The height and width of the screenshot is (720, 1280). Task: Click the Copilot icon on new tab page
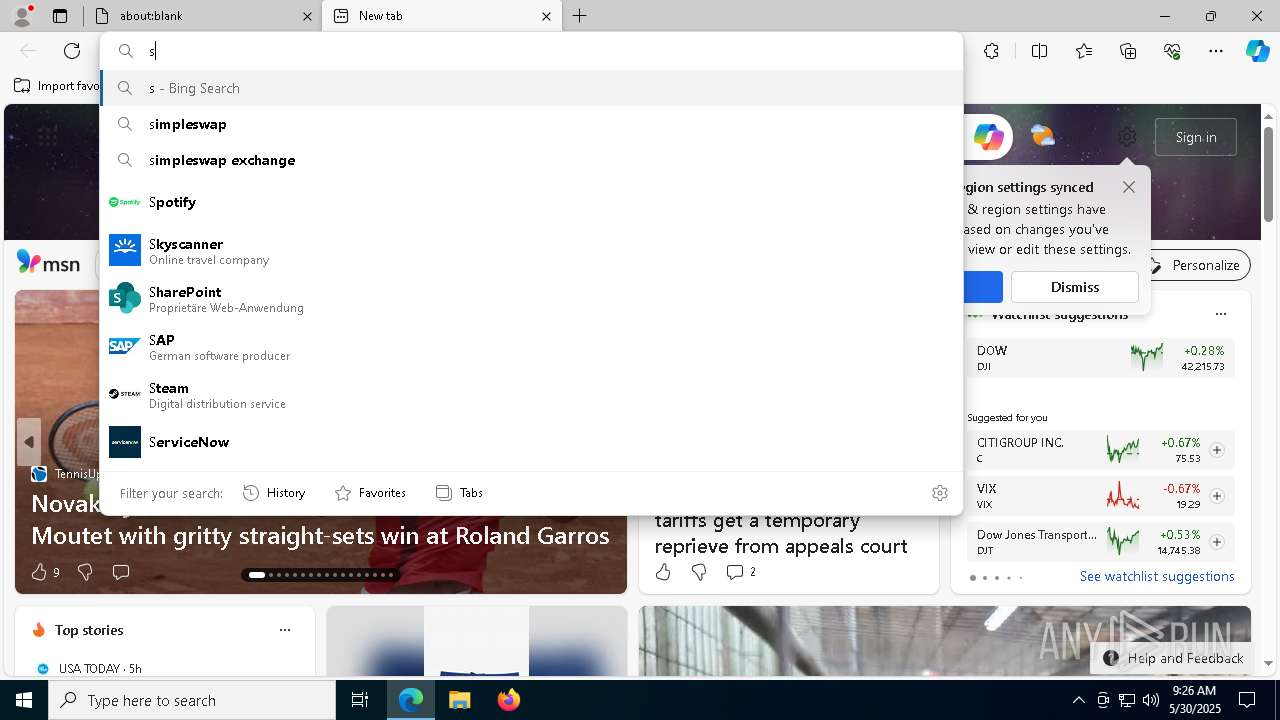988,137
